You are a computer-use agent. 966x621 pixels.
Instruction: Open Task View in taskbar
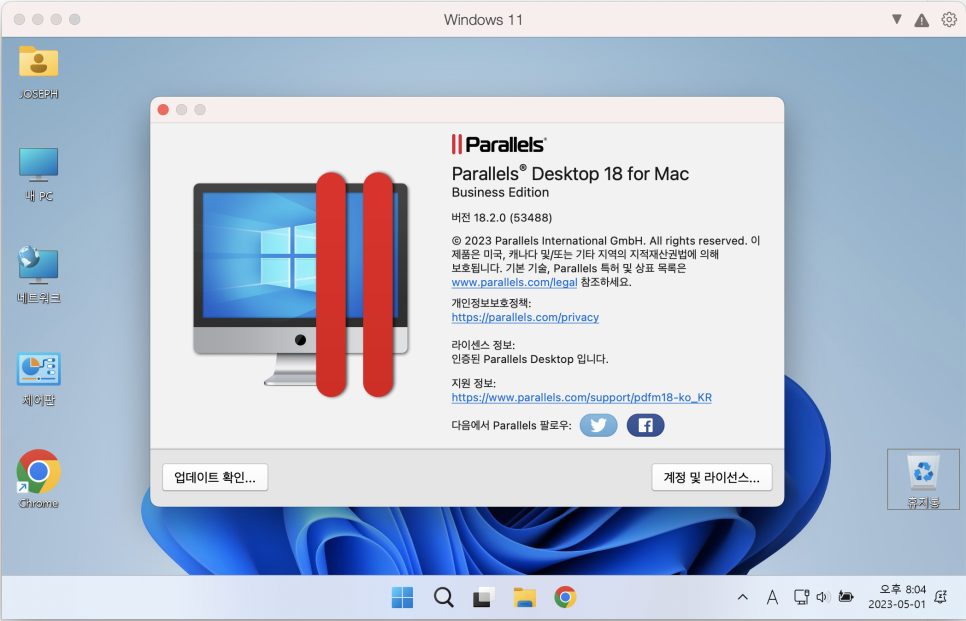(484, 597)
